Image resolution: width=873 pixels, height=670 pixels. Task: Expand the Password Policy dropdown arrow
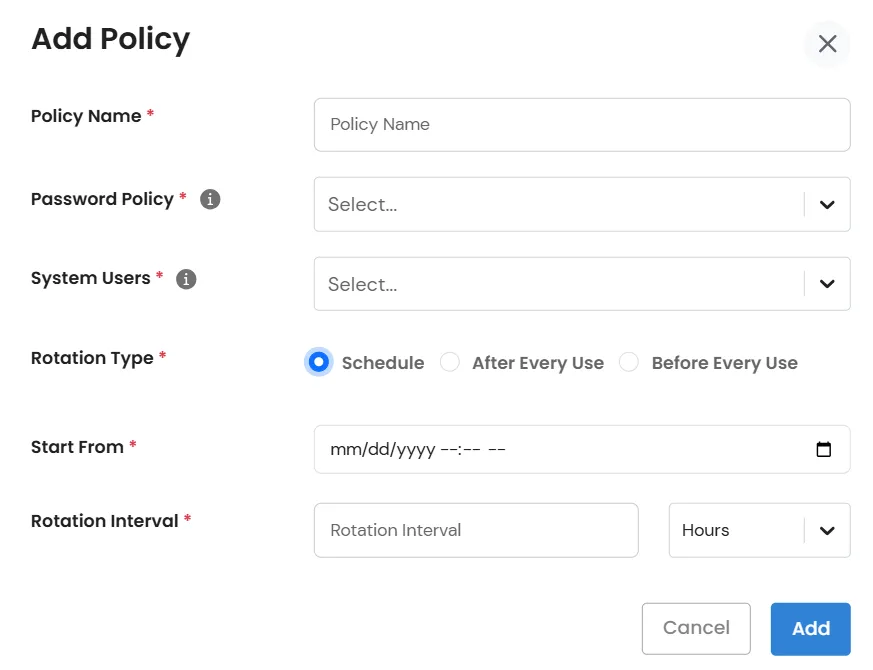point(827,204)
